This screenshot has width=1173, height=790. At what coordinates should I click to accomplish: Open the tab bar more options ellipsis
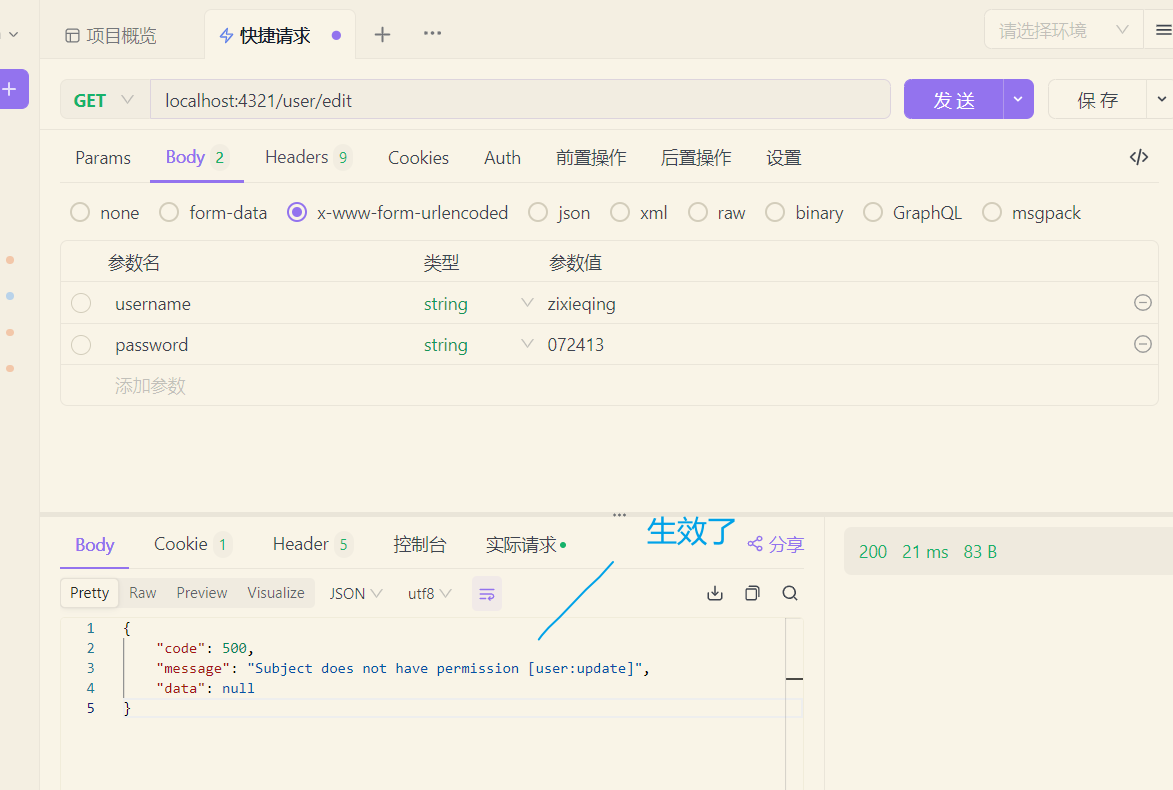point(432,34)
